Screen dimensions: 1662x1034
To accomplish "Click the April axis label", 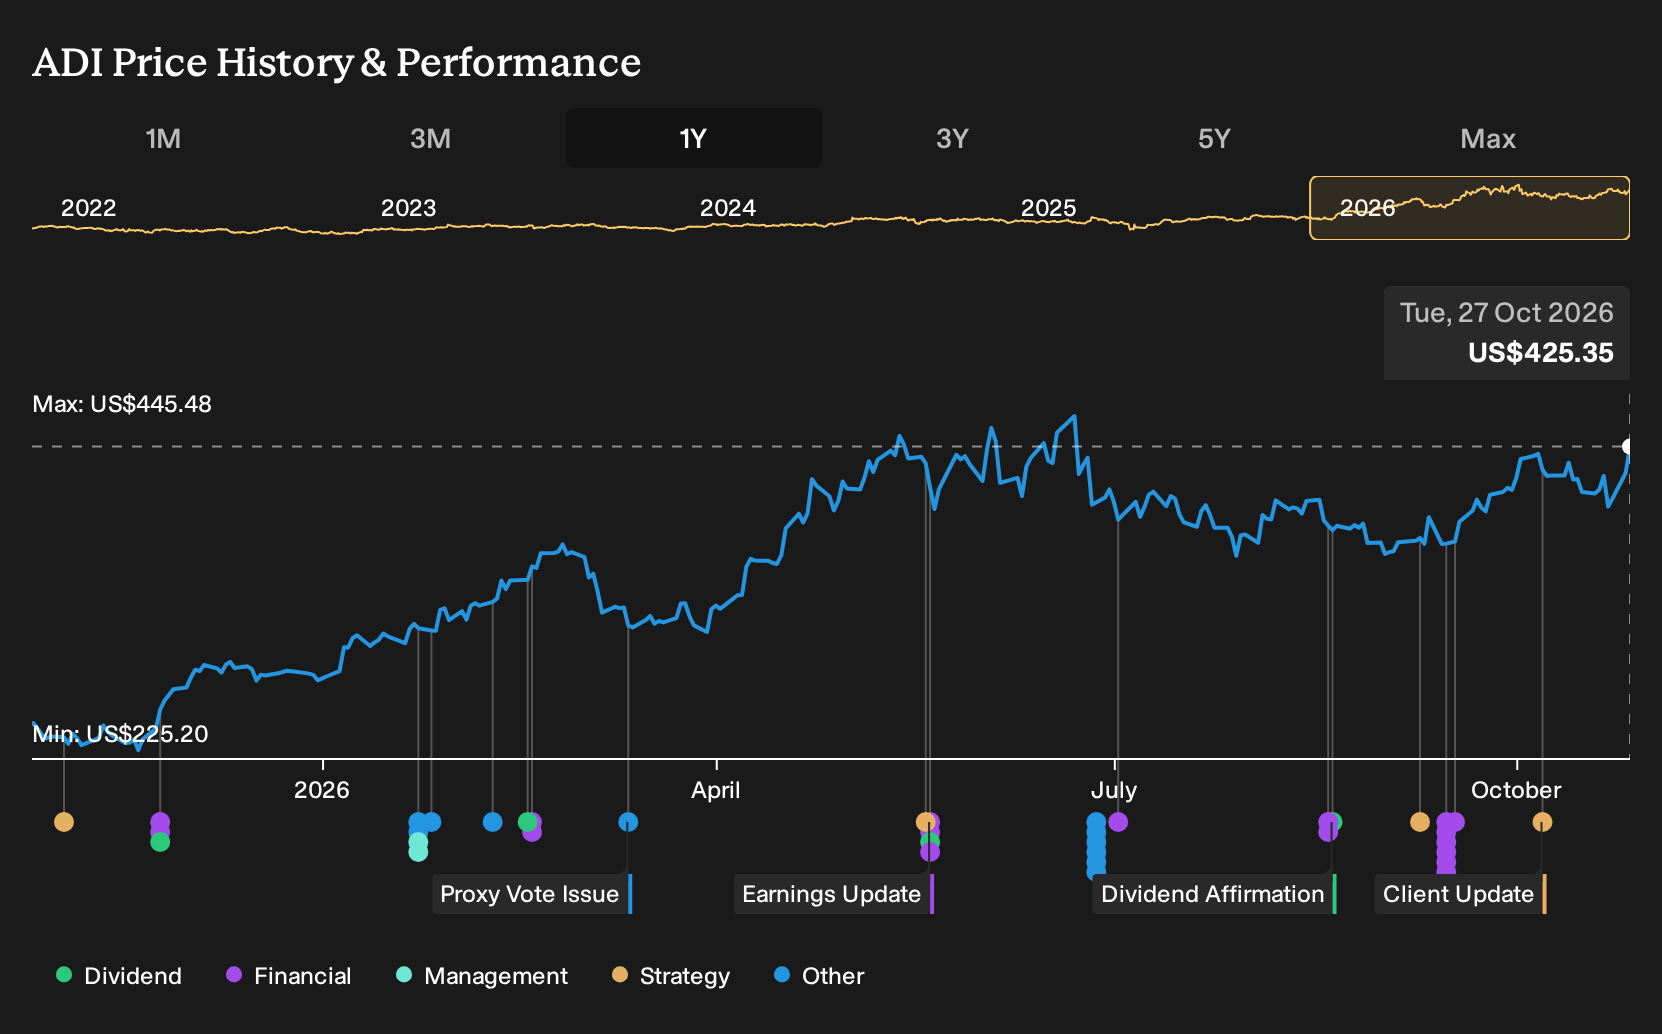I will pos(716,790).
